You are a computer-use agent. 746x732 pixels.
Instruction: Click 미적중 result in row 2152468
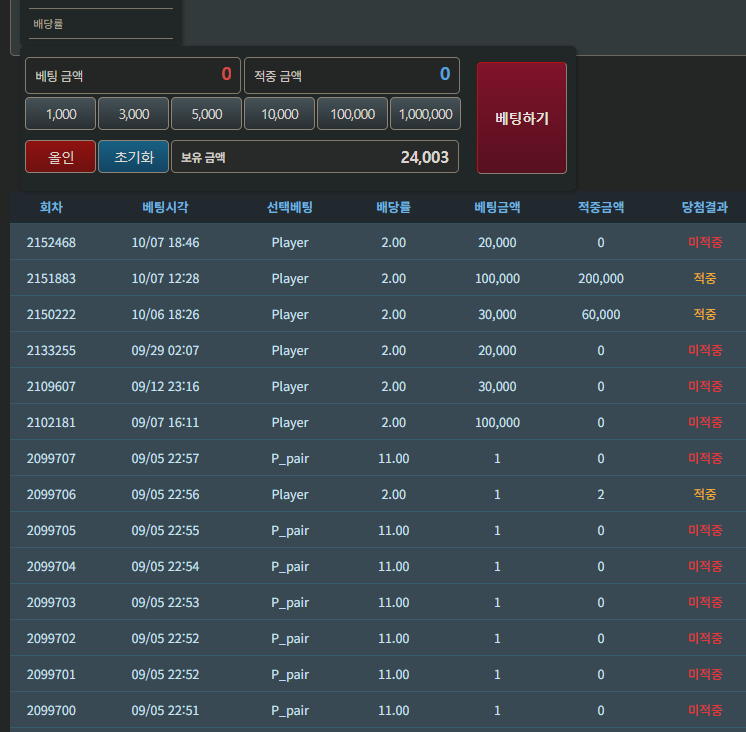pos(705,243)
